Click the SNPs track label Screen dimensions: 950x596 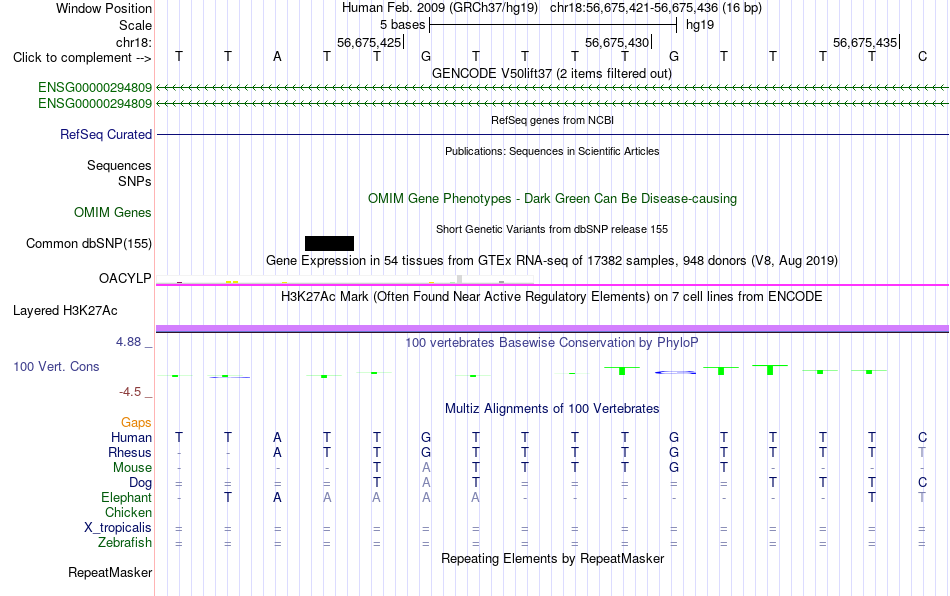[x=135, y=181]
